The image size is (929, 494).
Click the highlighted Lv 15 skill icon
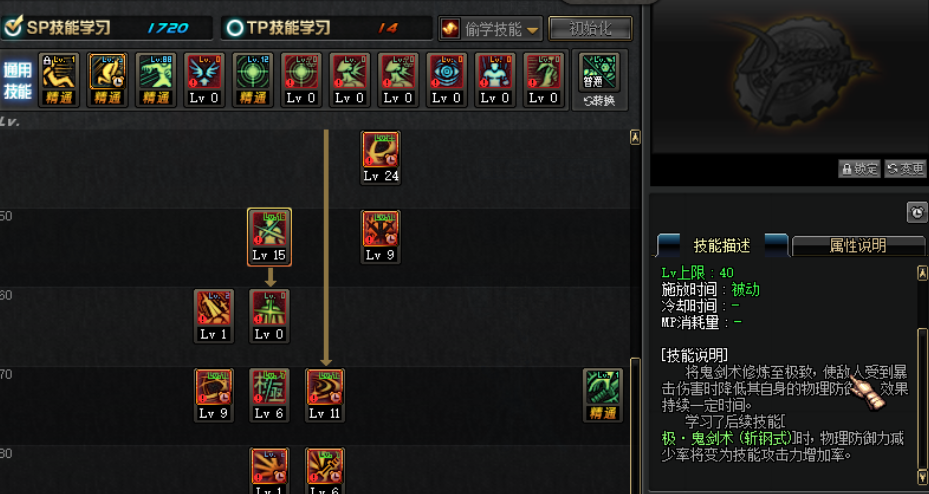coord(269,236)
